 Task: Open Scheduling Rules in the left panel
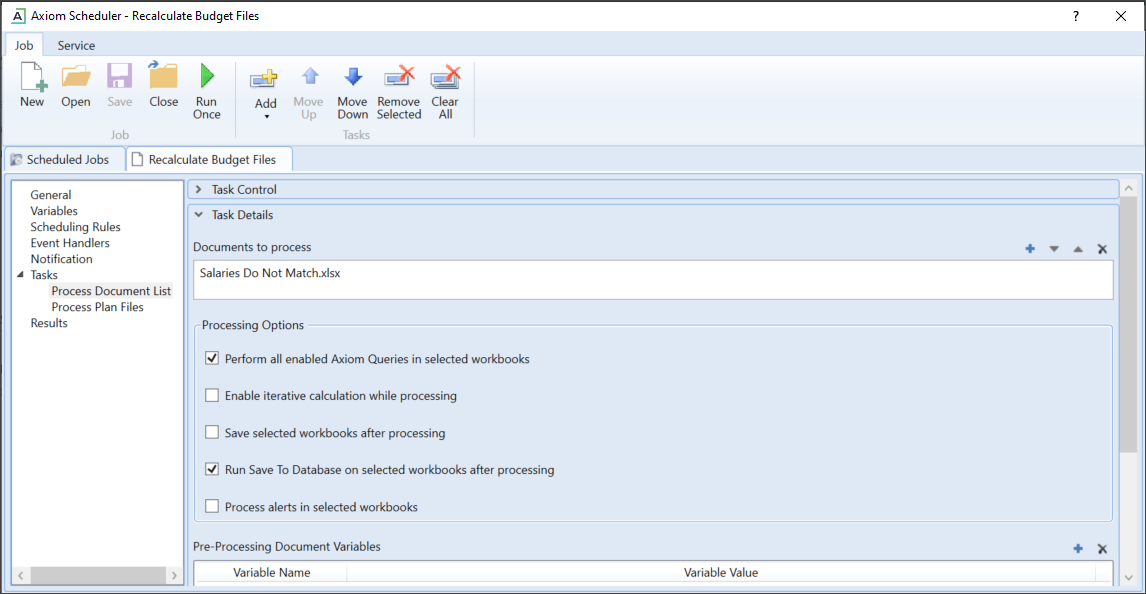click(x=75, y=227)
